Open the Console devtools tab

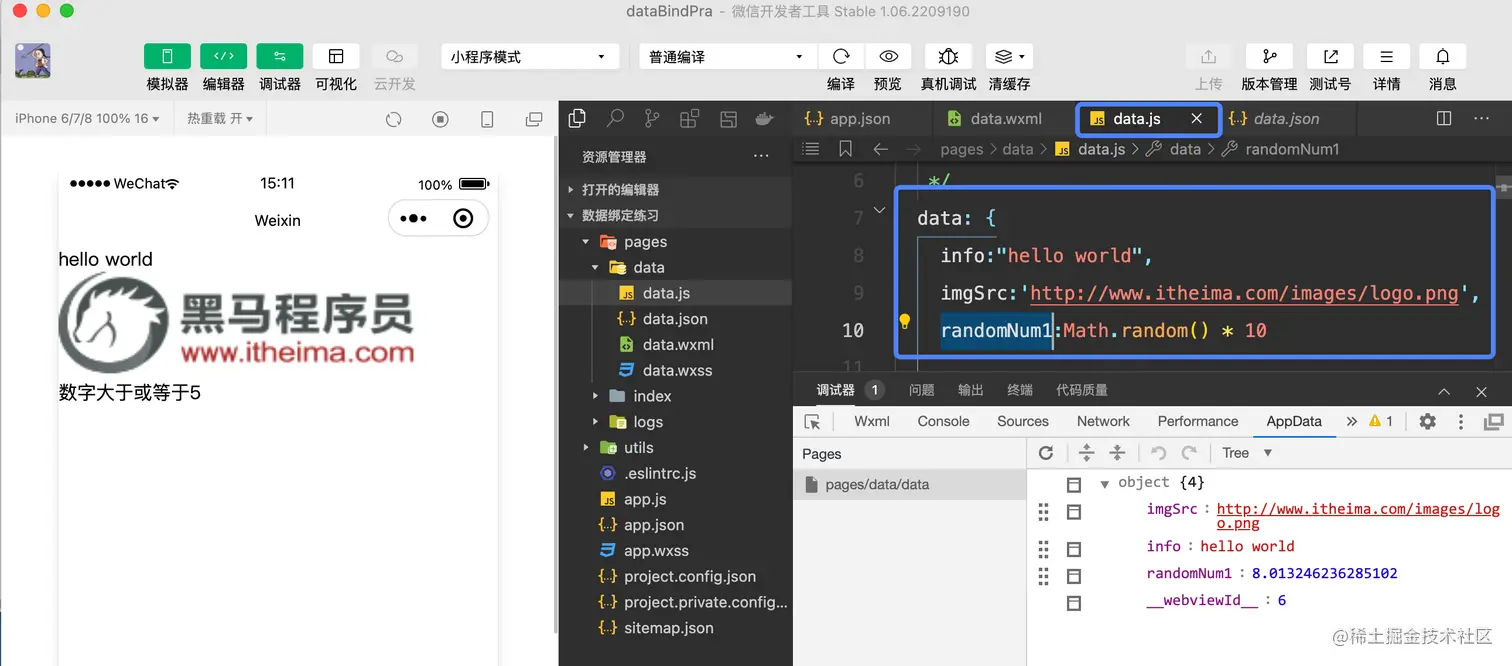pos(943,421)
